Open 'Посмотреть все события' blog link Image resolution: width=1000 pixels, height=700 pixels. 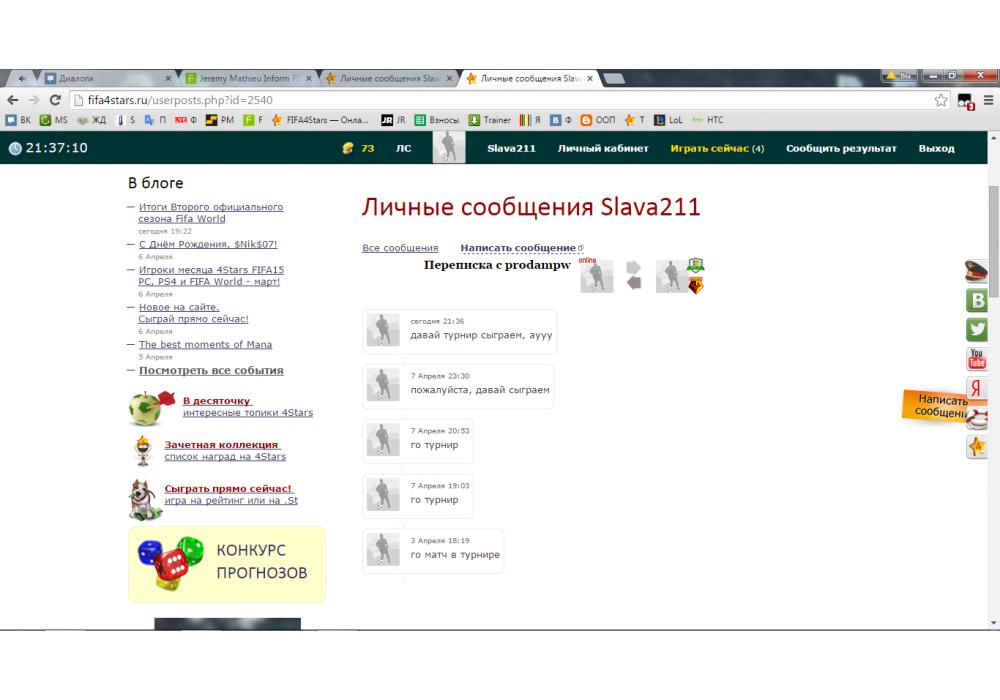pos(211,370)
